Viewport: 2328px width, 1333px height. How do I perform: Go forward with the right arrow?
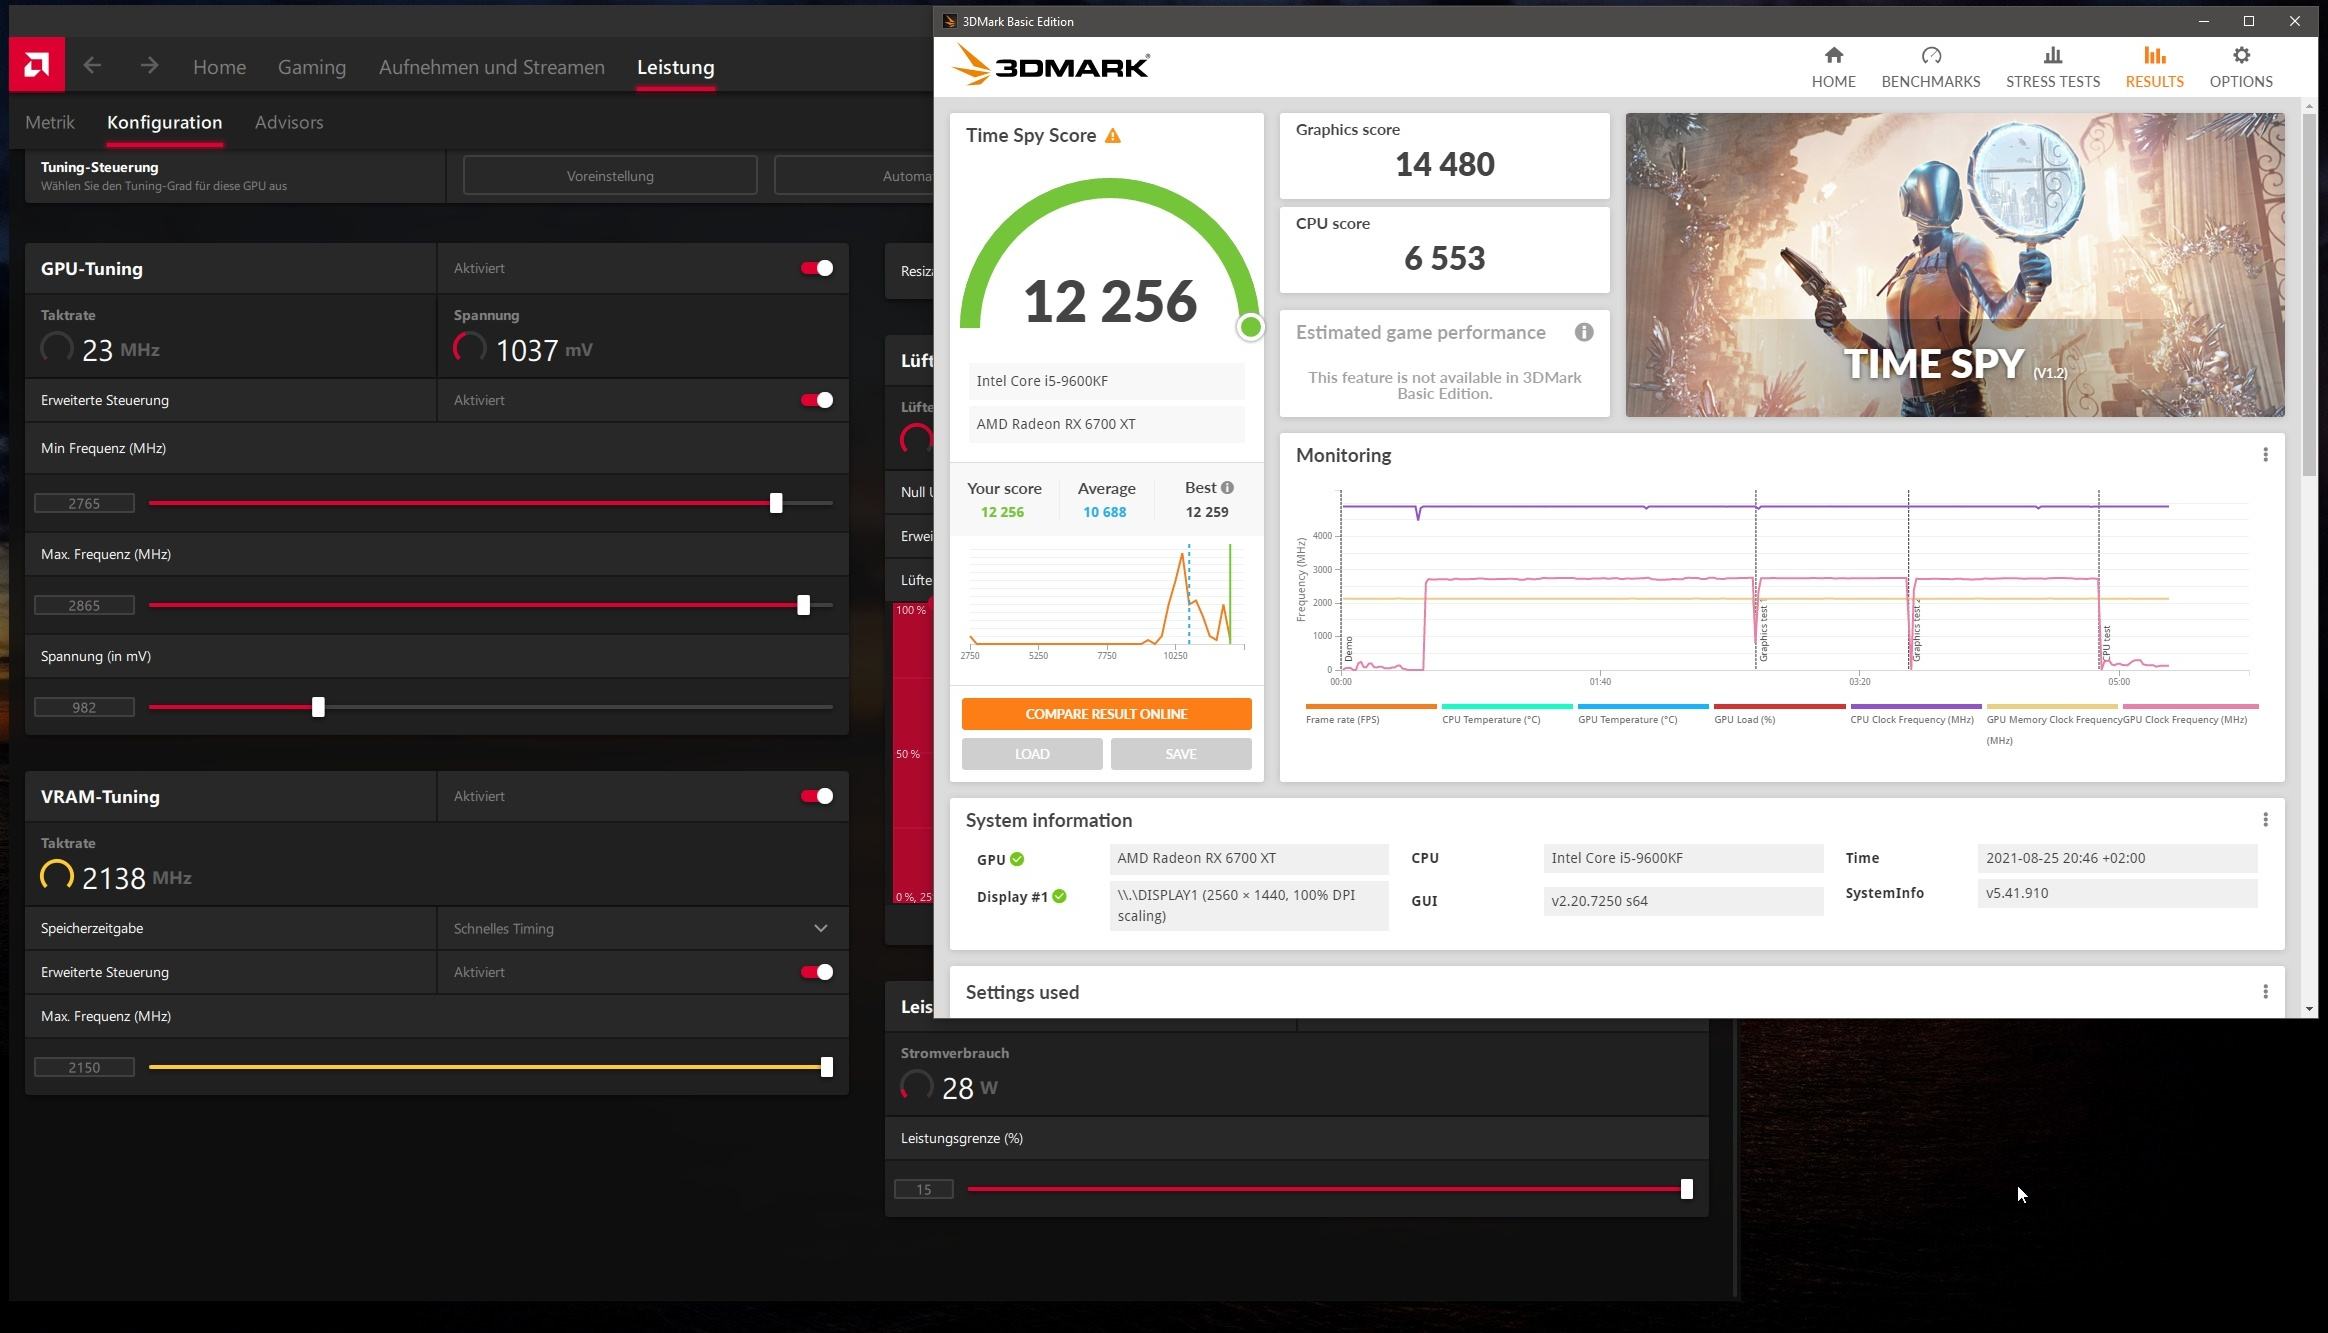pos(149,66)
